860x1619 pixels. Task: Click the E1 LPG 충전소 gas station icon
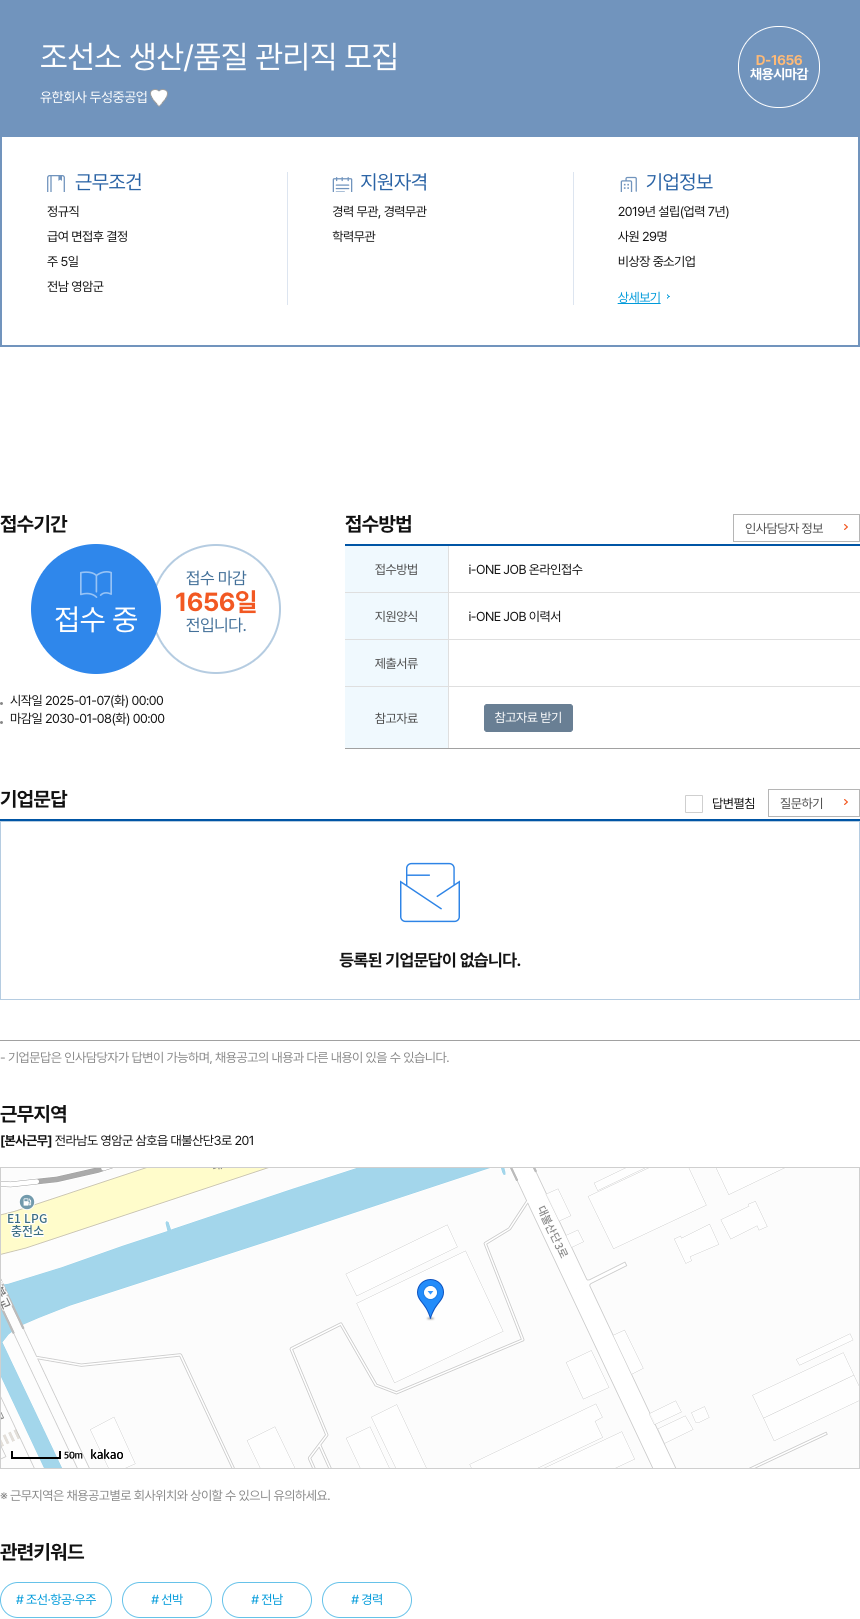click(x=27, y=1201)
